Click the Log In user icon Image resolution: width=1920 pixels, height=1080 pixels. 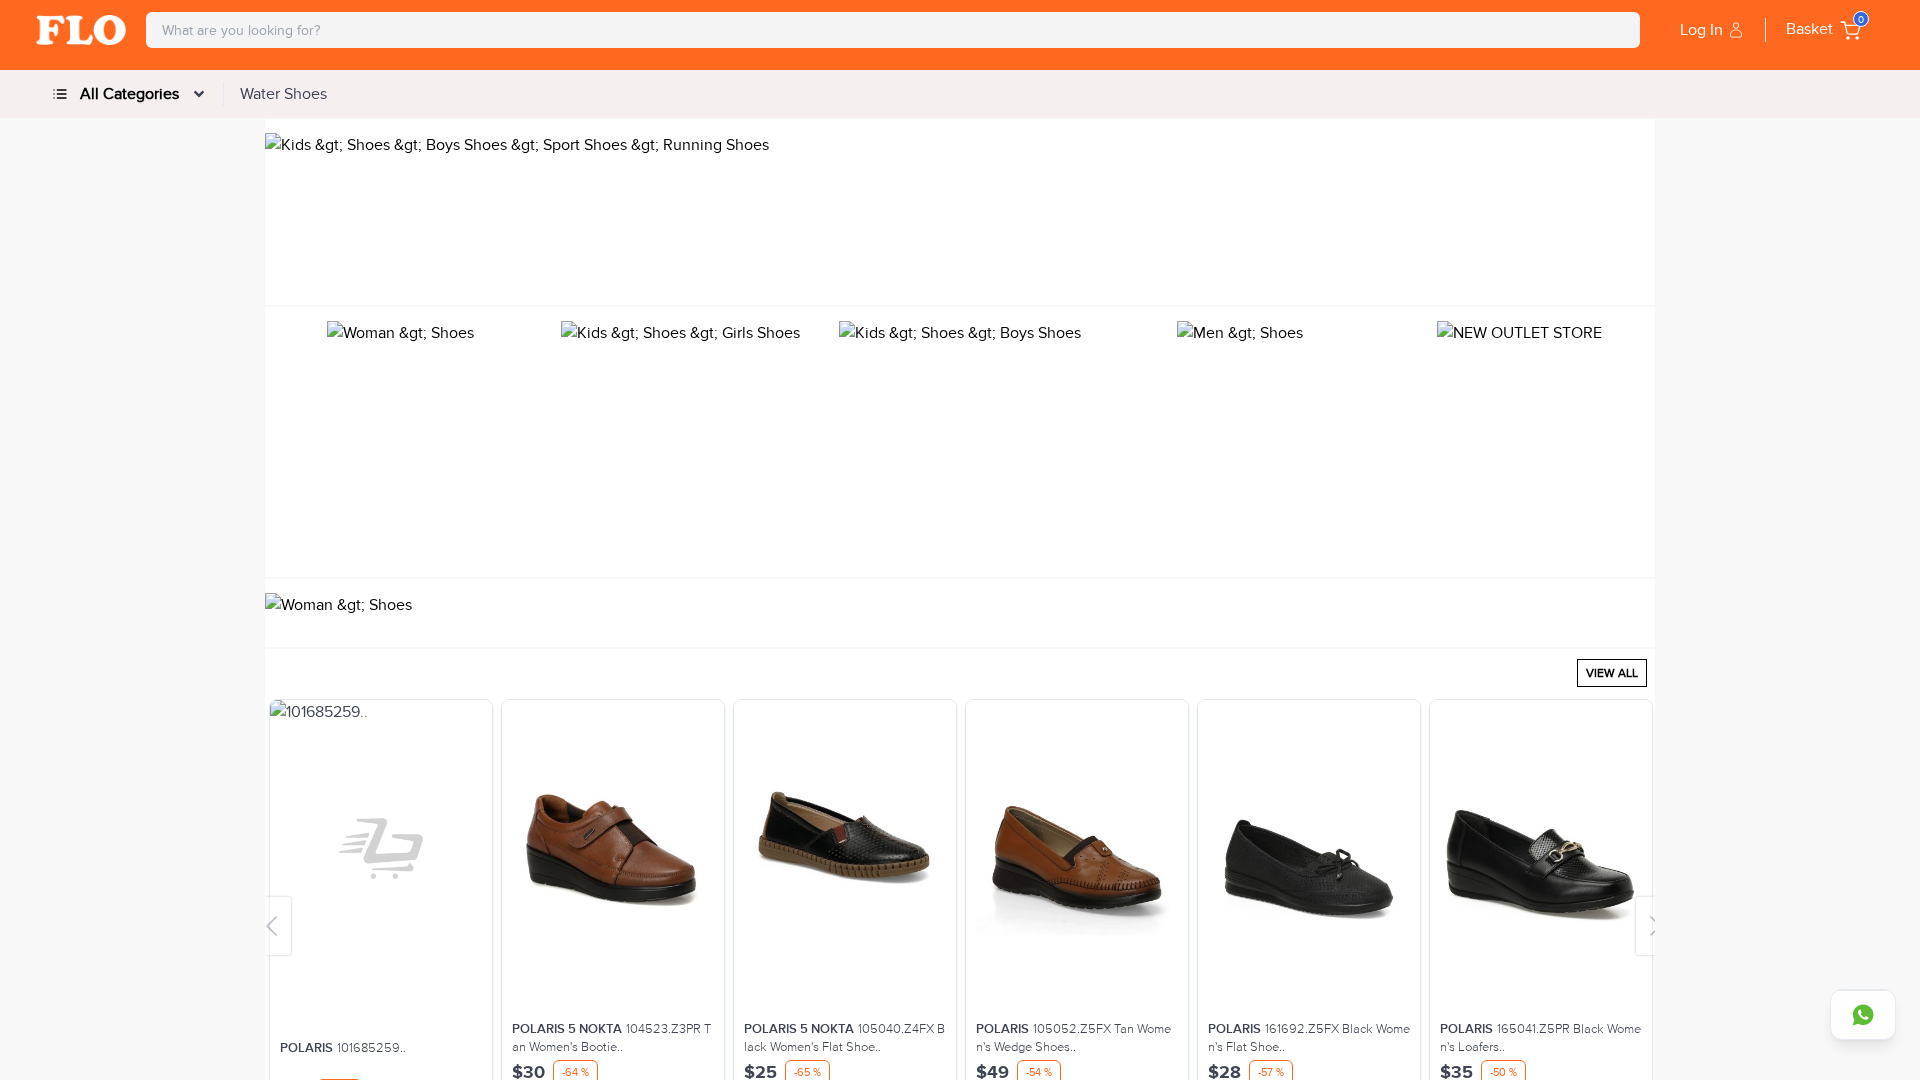click(x=1736, y=30)
